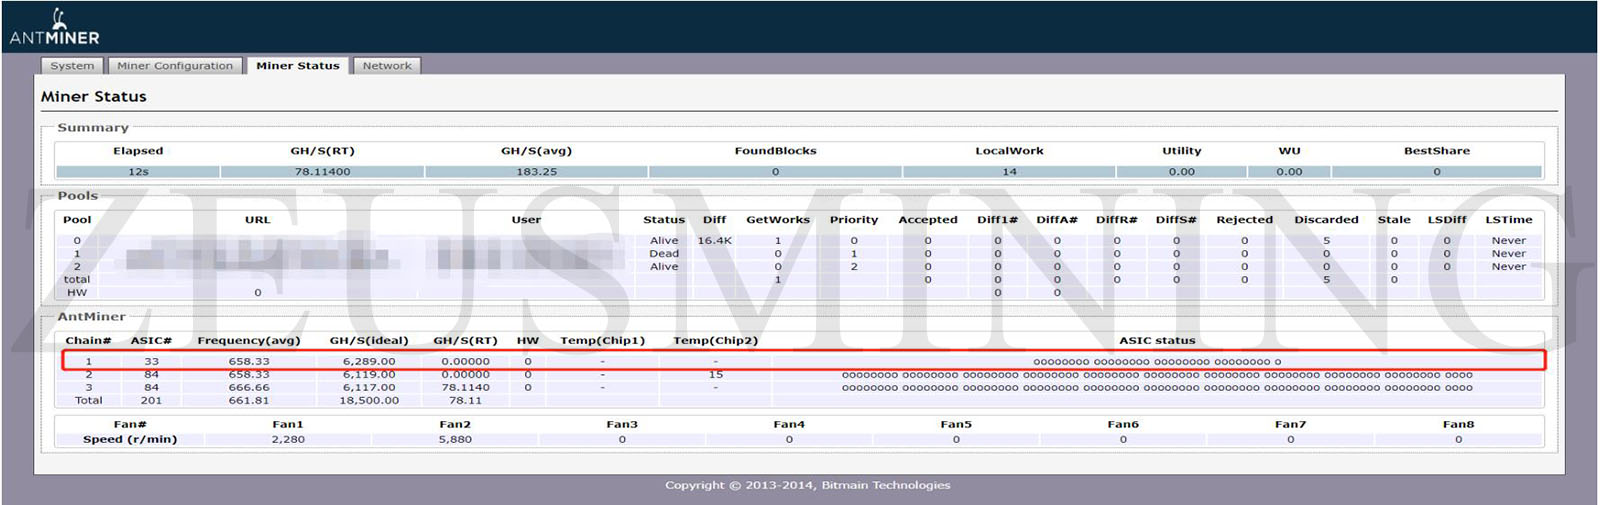Select the Diff value 16.4K
The height and width of the screenshot is (505, 1600).
pyautogui.click(x=714, y=241)
